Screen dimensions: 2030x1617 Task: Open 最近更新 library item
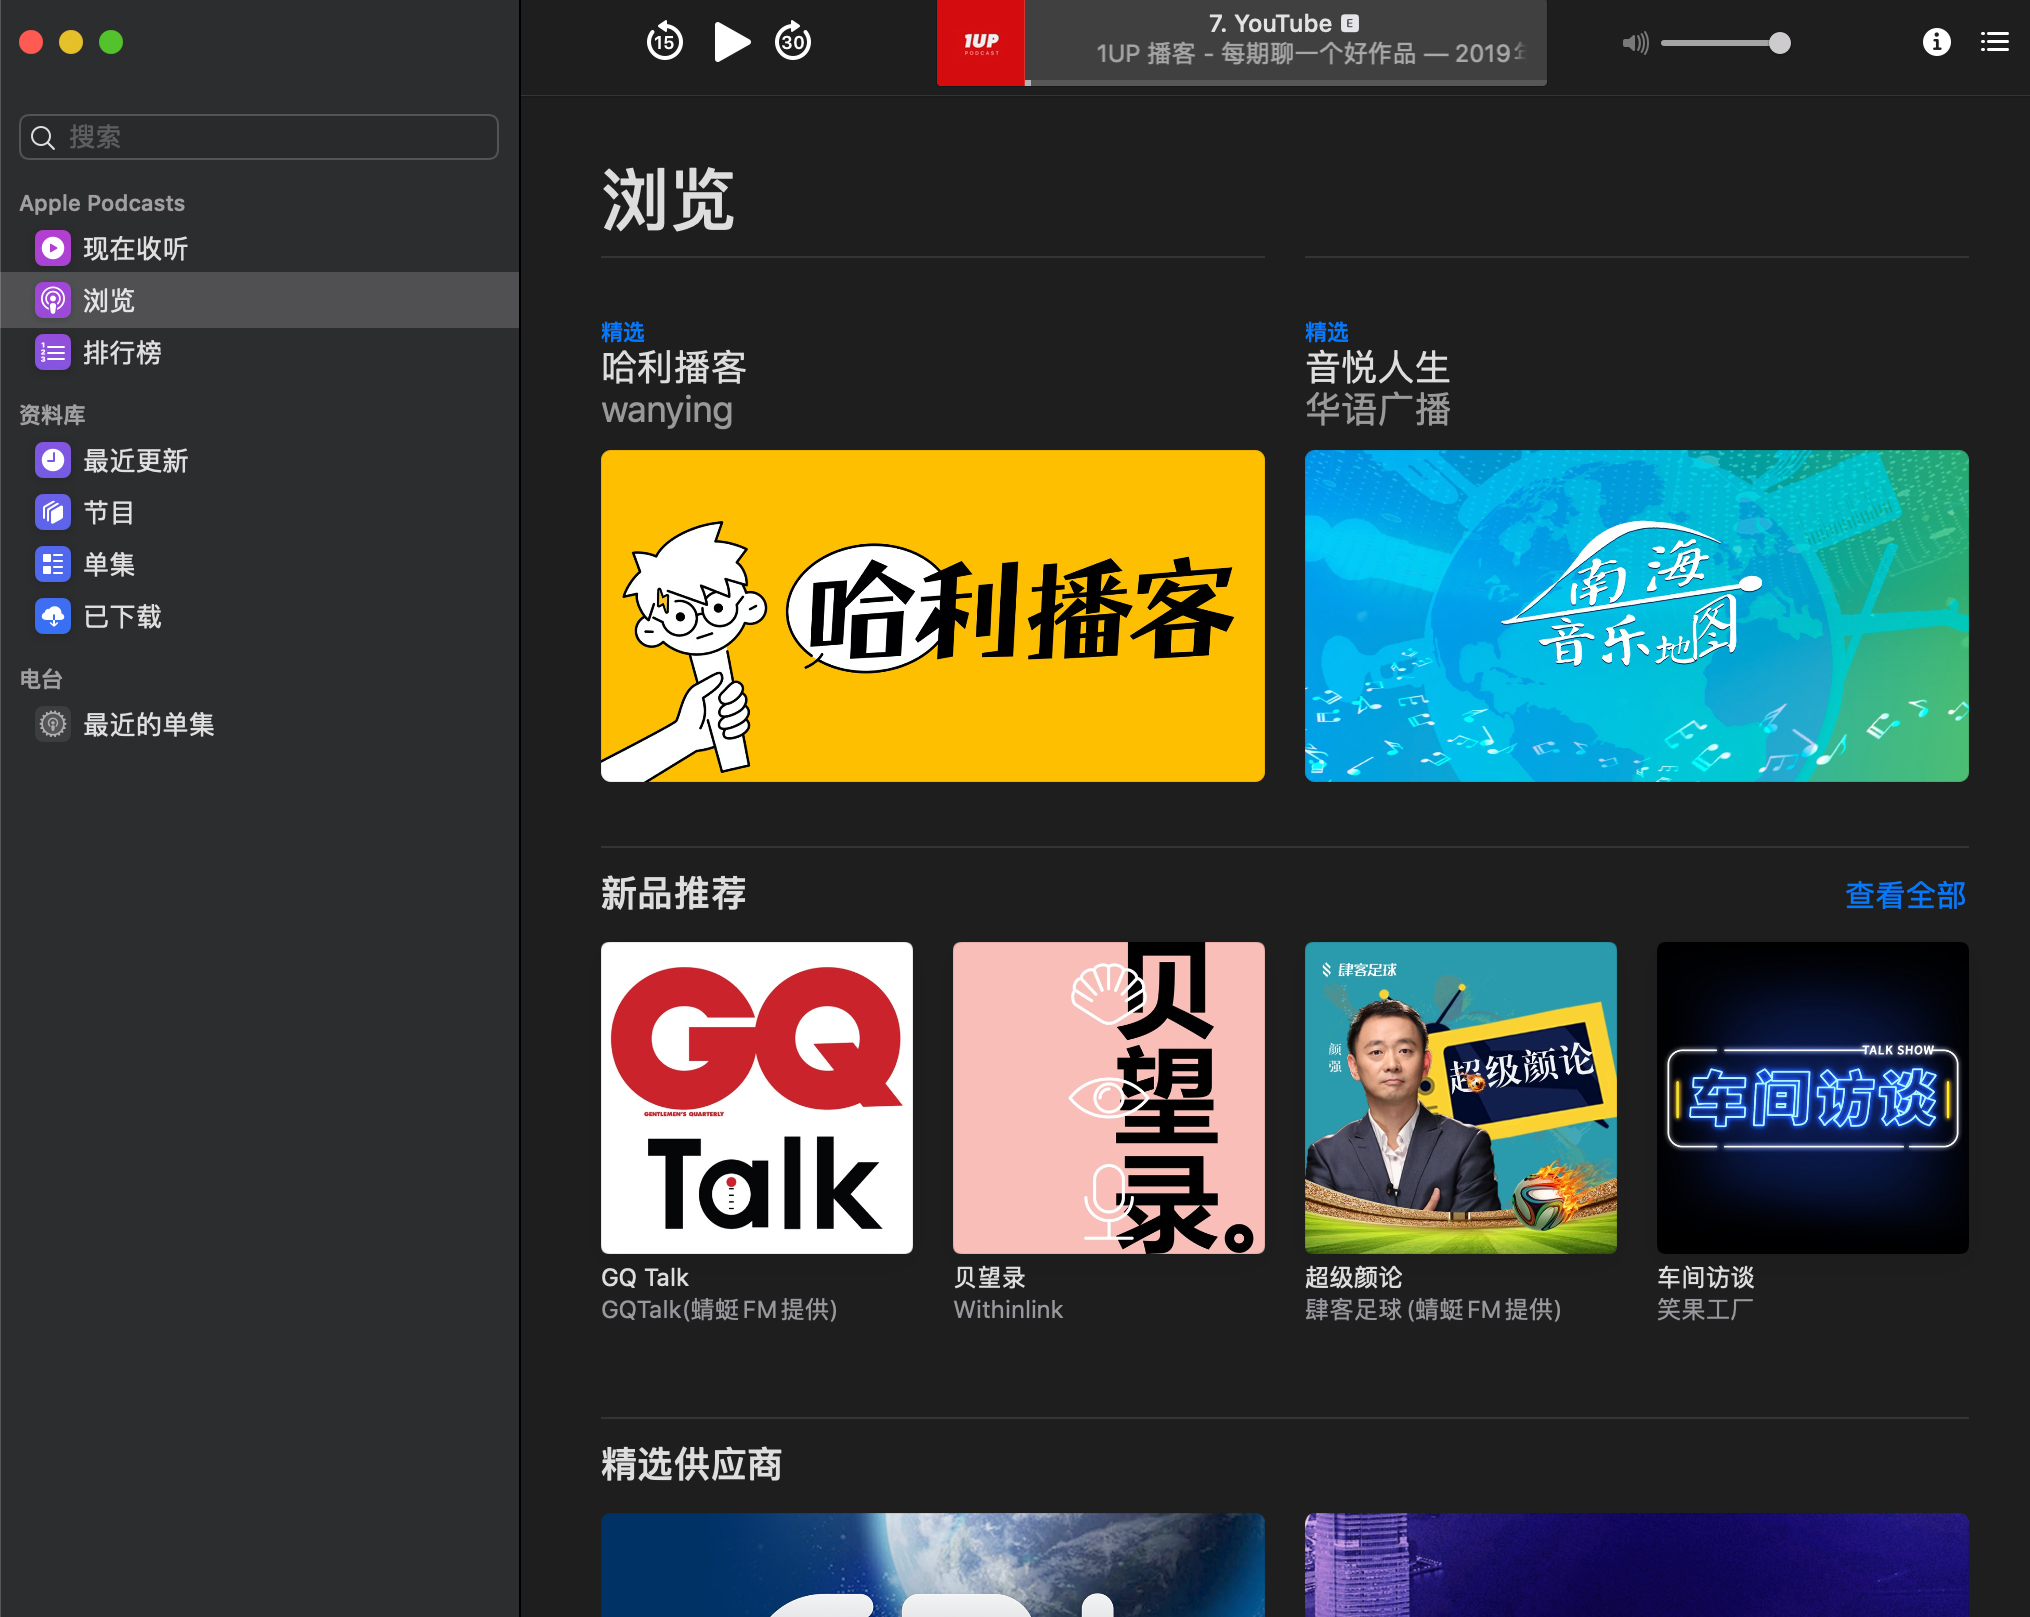tap(135, 460)
